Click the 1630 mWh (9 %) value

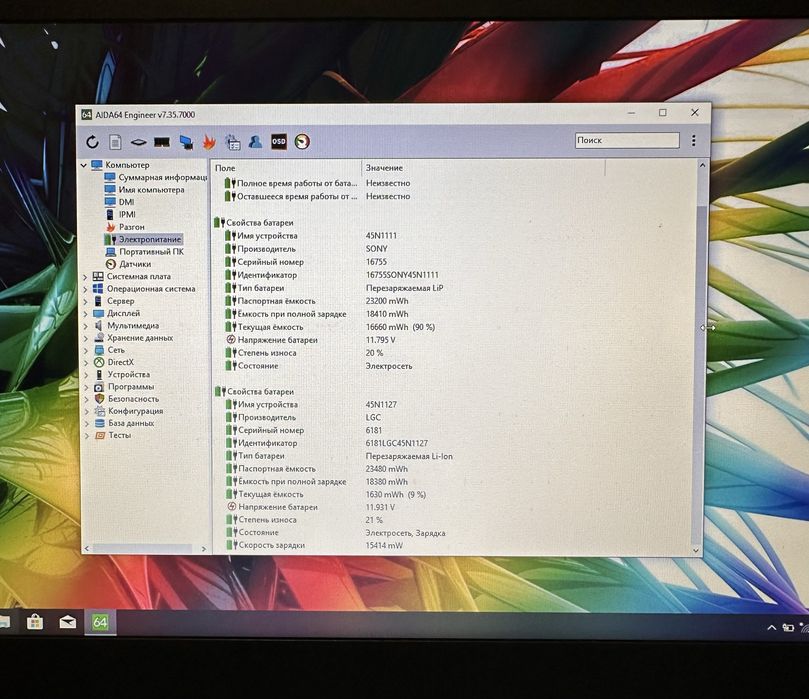tap(396, 494)
